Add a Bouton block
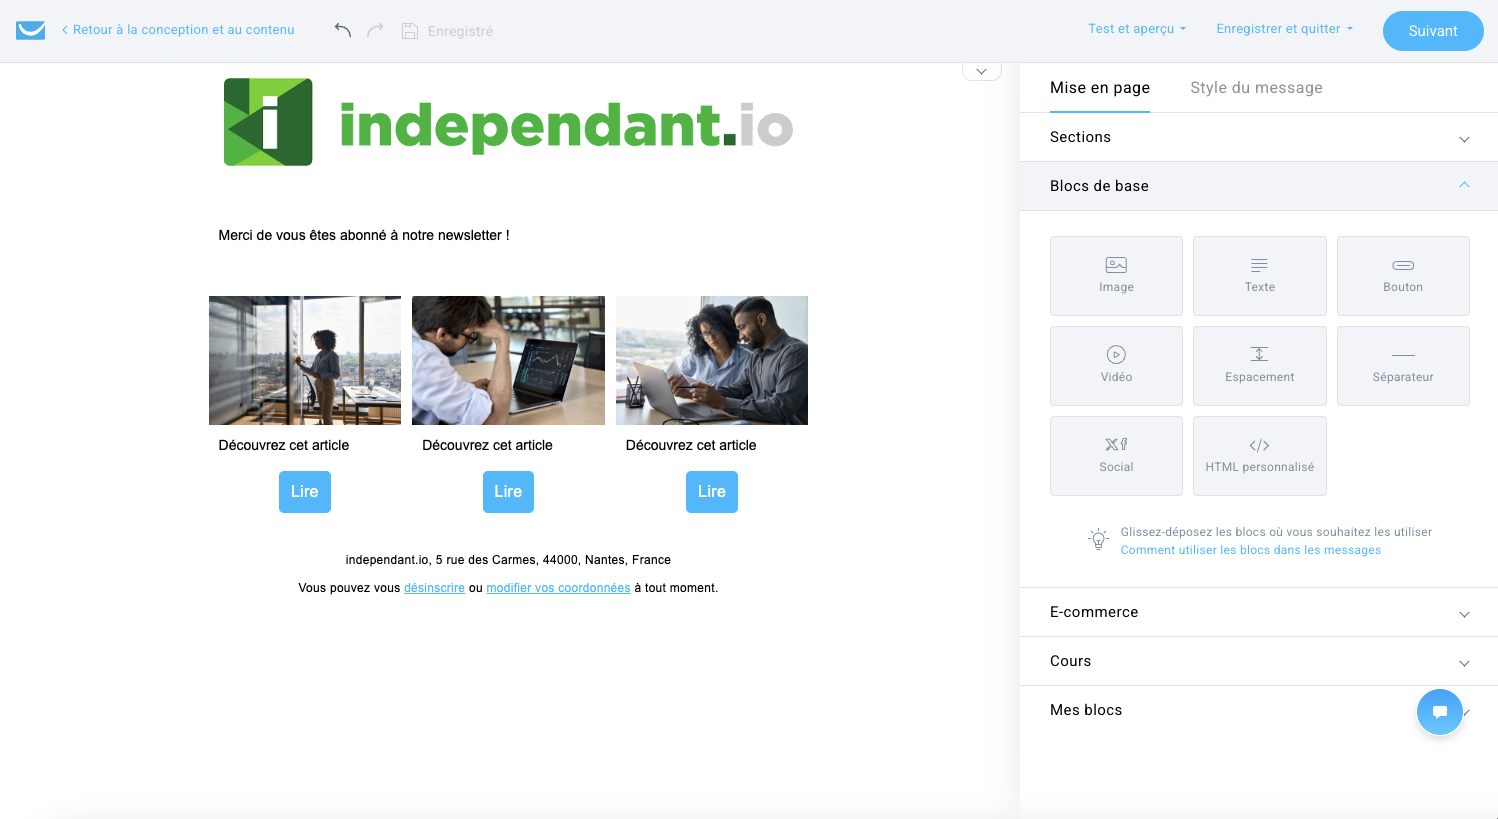Screen dimensions: 1498x819 [1403, 276]
